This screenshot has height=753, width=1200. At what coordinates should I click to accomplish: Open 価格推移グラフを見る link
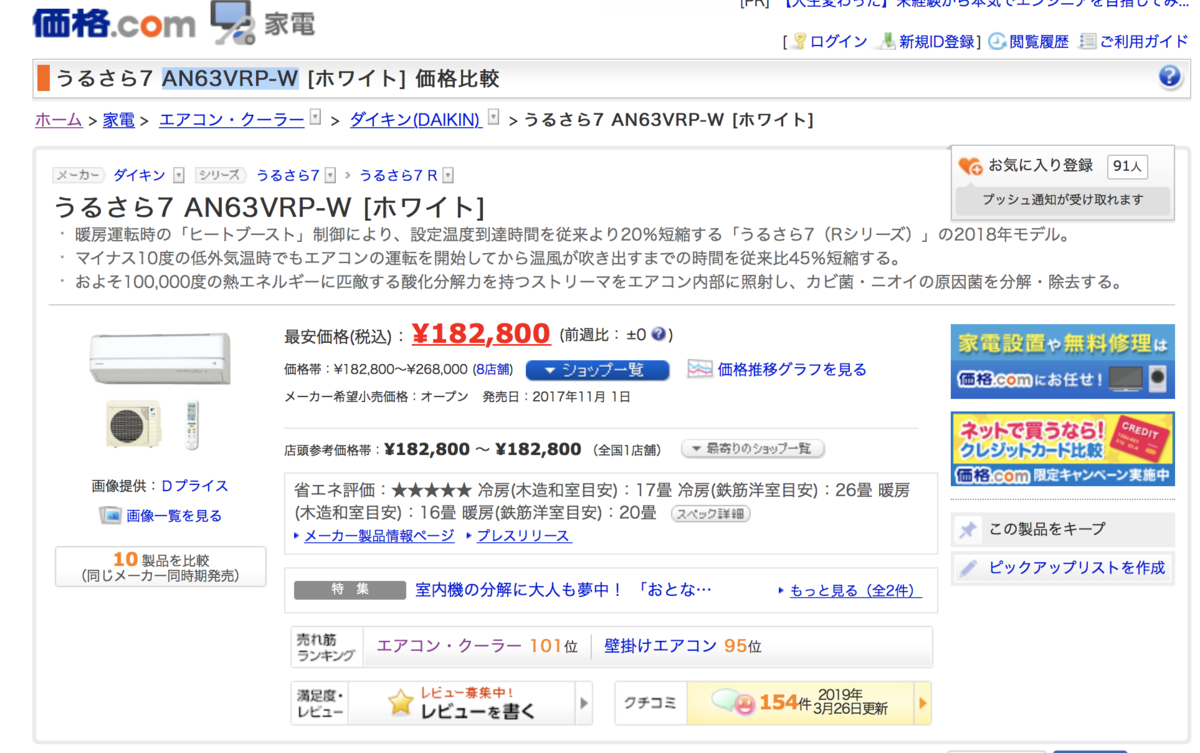pyautogui.click(x=792, y=369)
